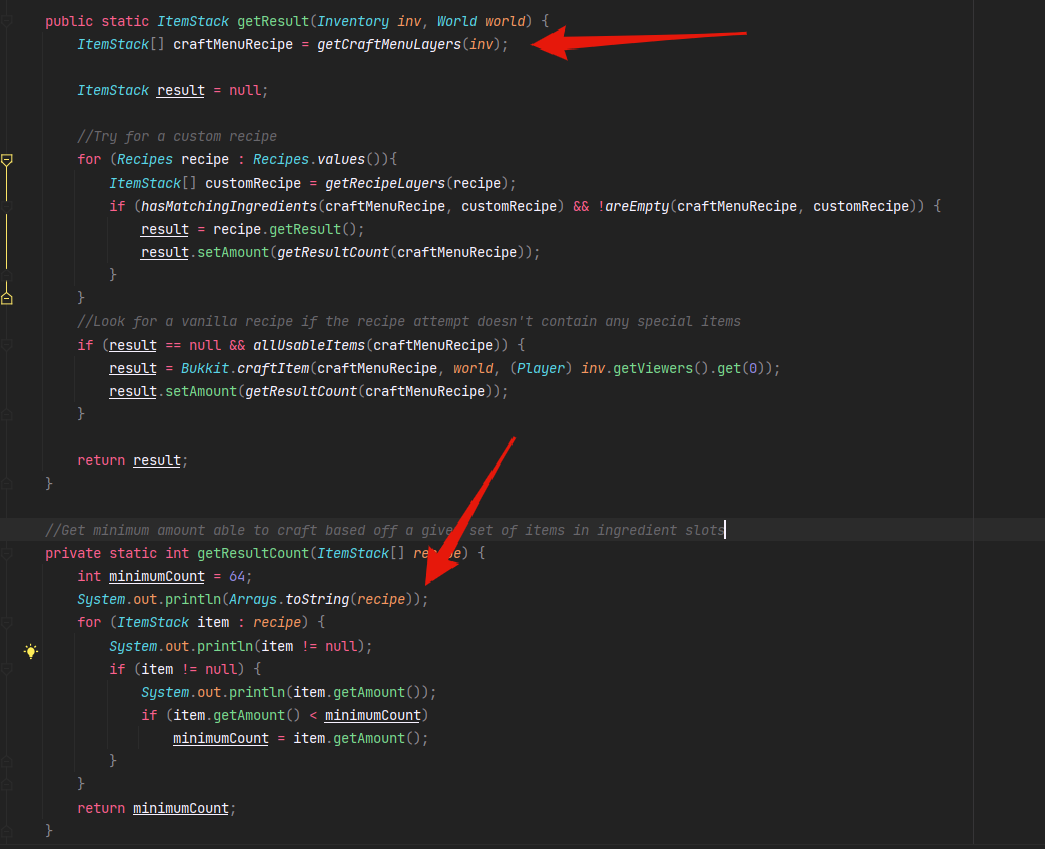
Task: Click the yellow fold-end marker closing the Recipes loop
Action: click(x=7, y=298)
